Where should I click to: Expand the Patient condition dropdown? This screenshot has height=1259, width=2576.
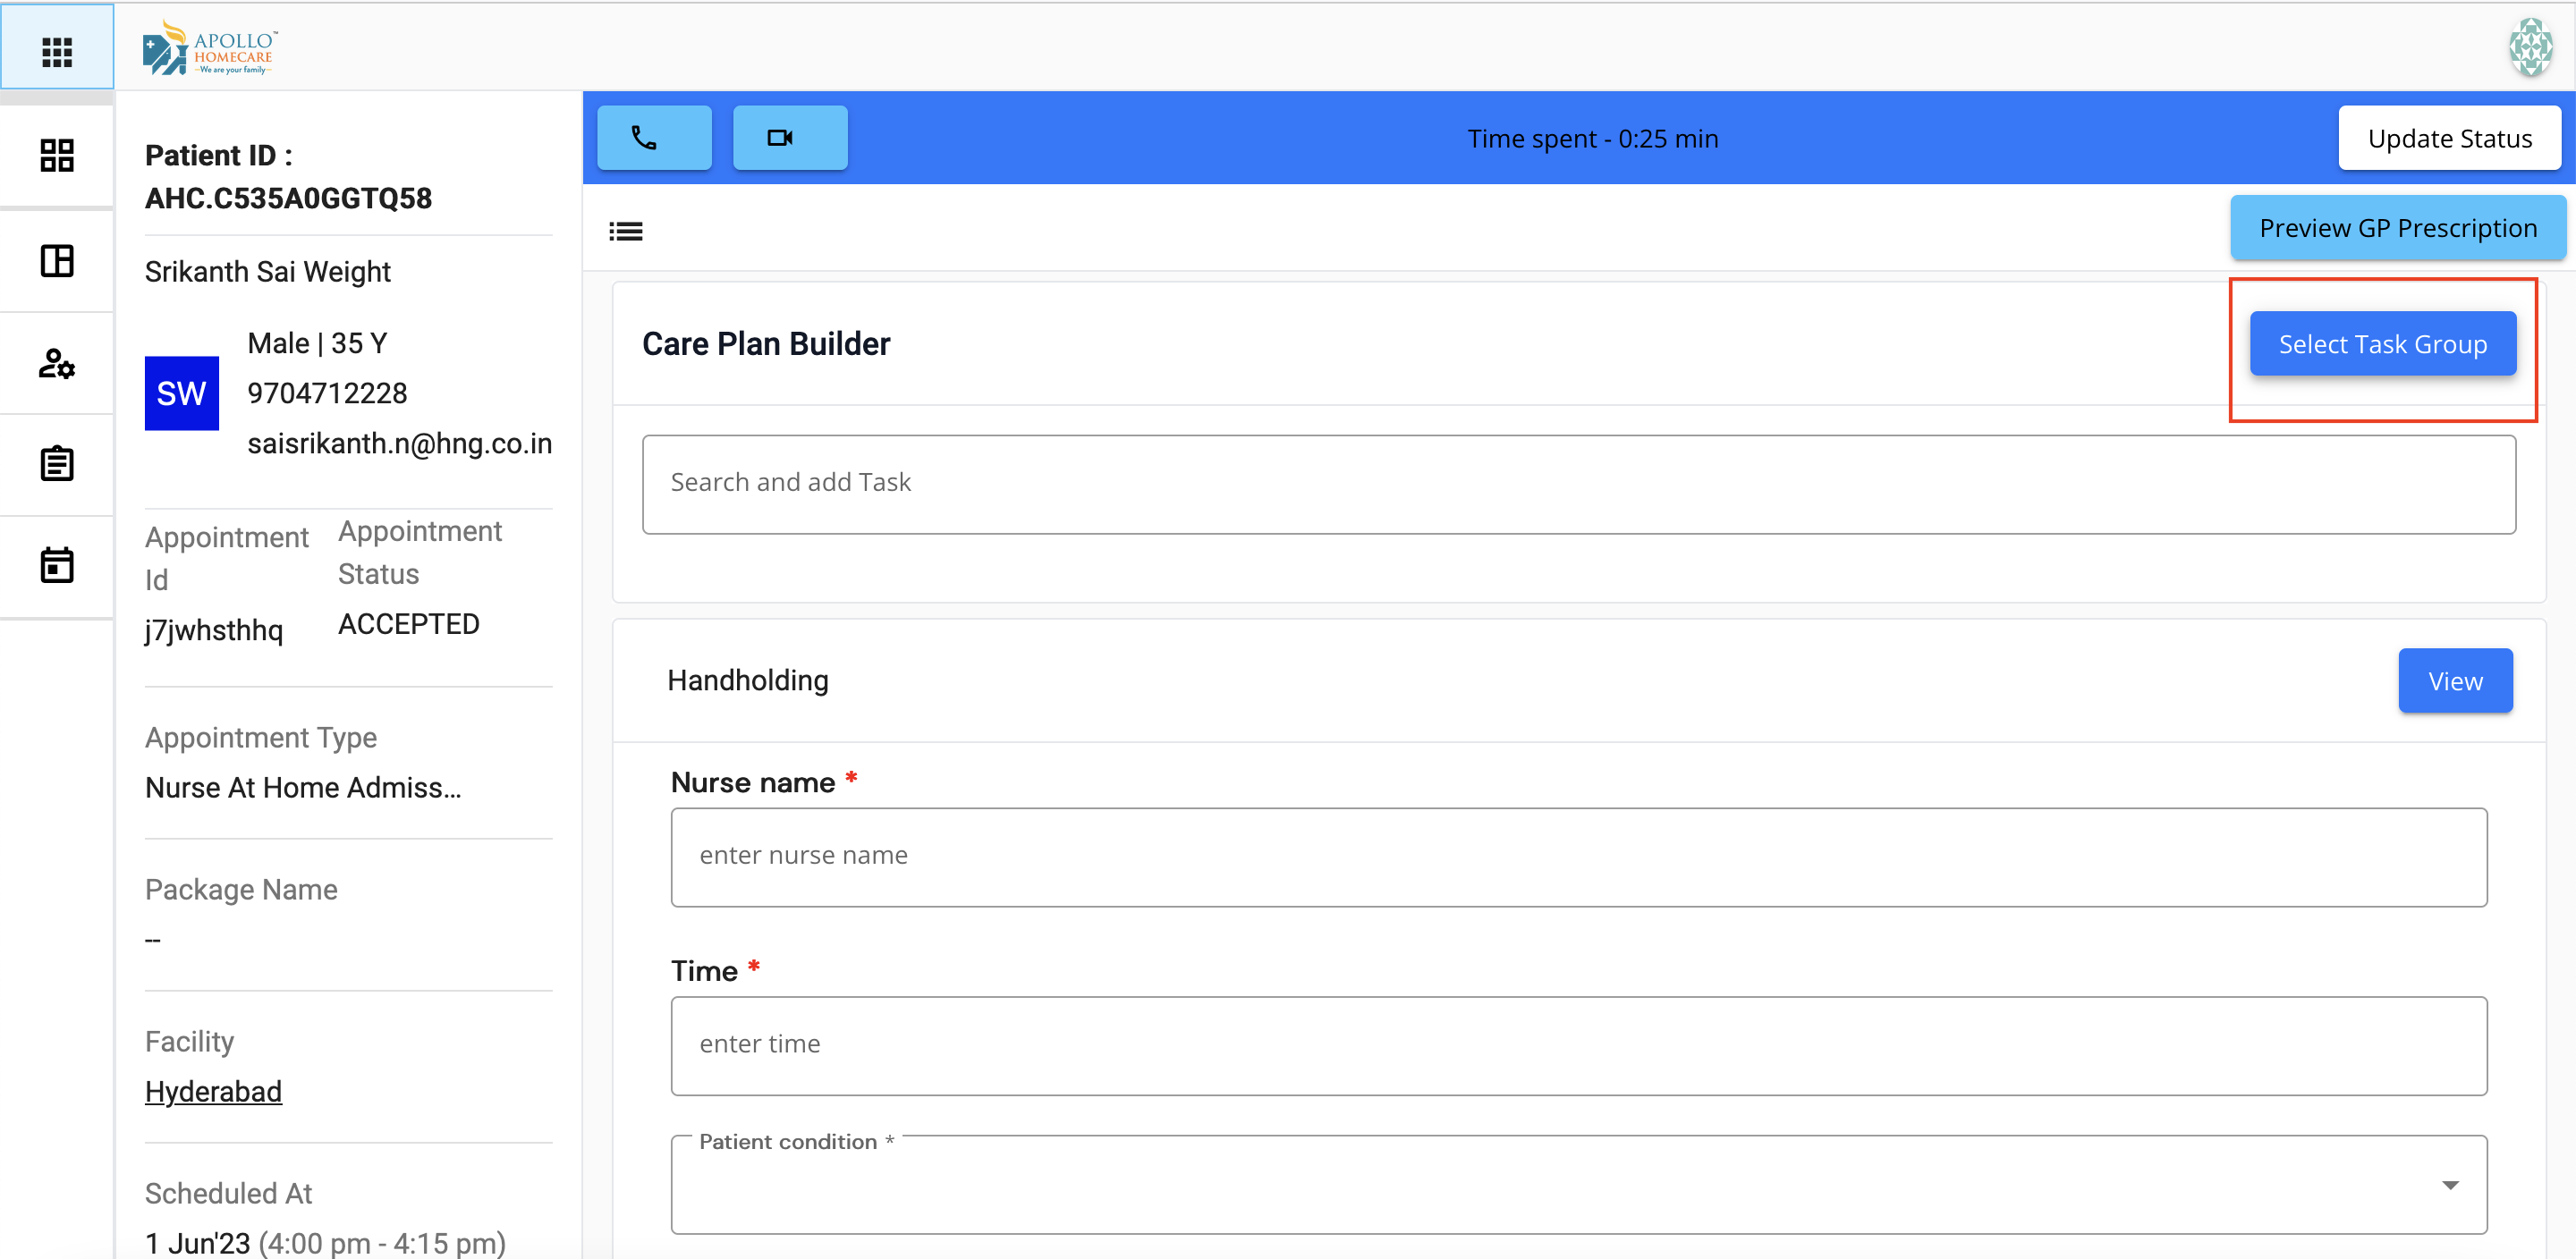point(2449,1185)
